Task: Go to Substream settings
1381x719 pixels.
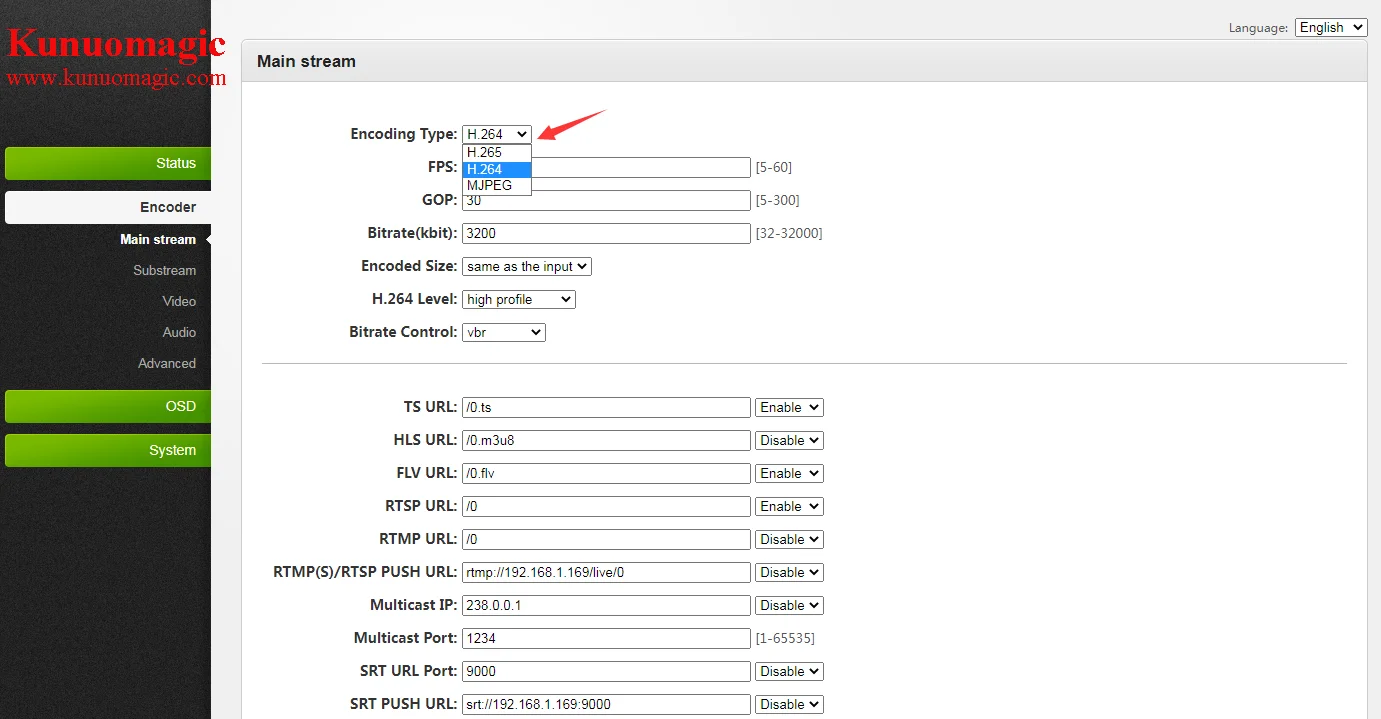Action: pyautogui.click(x=165, y=270)
